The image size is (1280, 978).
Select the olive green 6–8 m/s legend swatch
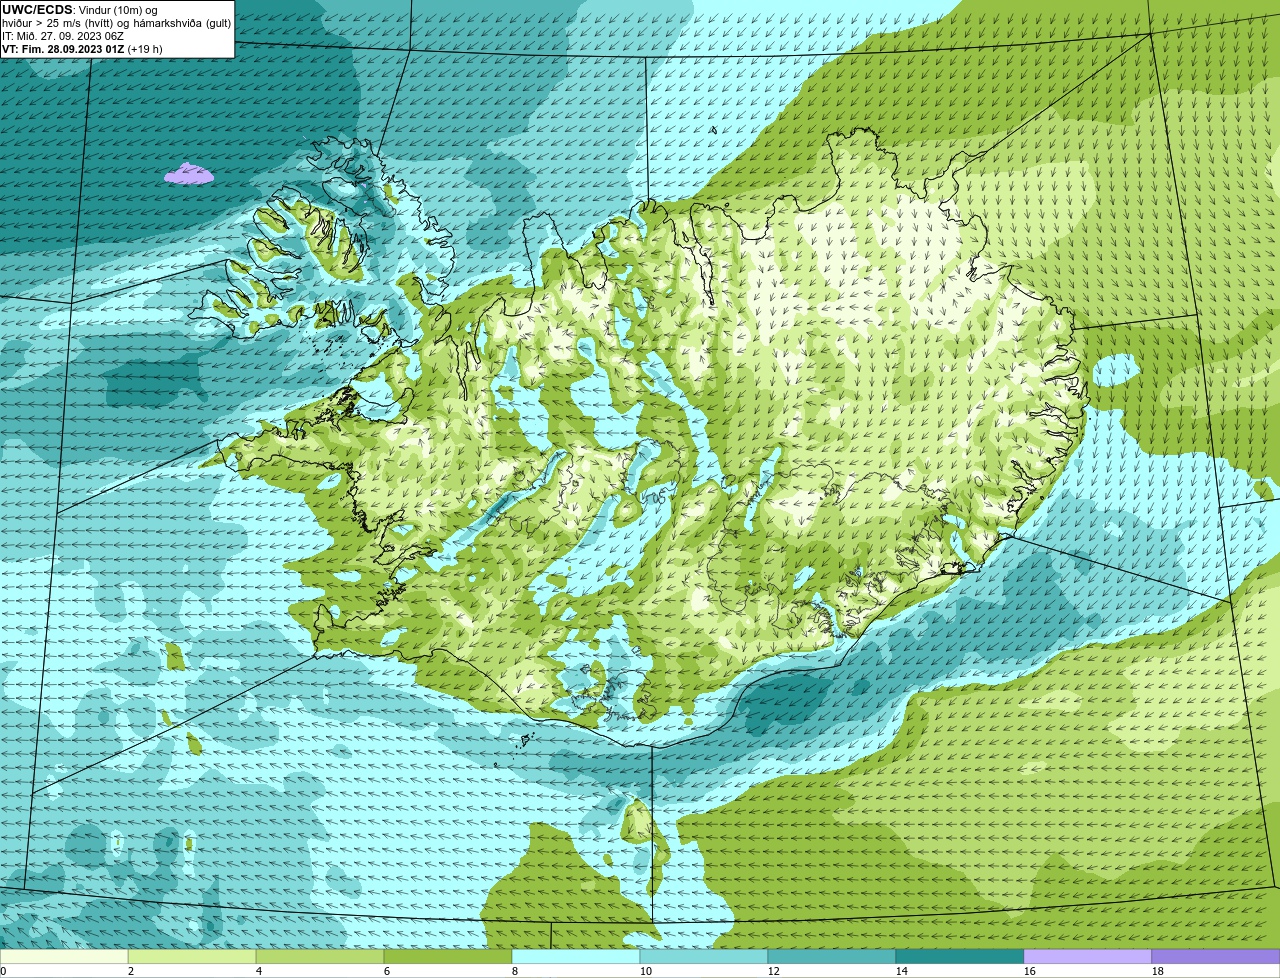(448, 956)
